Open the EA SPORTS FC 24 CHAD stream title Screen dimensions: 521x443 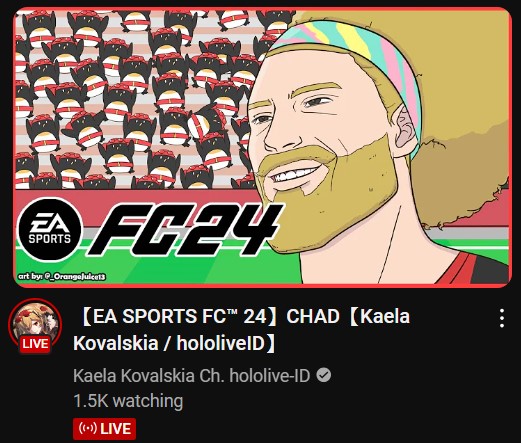242,330
